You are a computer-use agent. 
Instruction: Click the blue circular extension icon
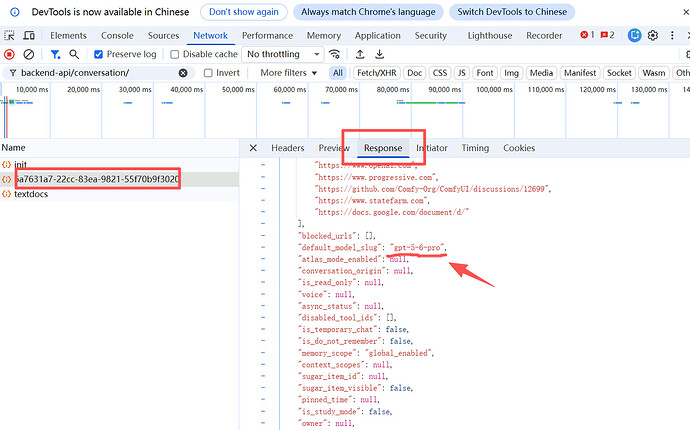634,35
